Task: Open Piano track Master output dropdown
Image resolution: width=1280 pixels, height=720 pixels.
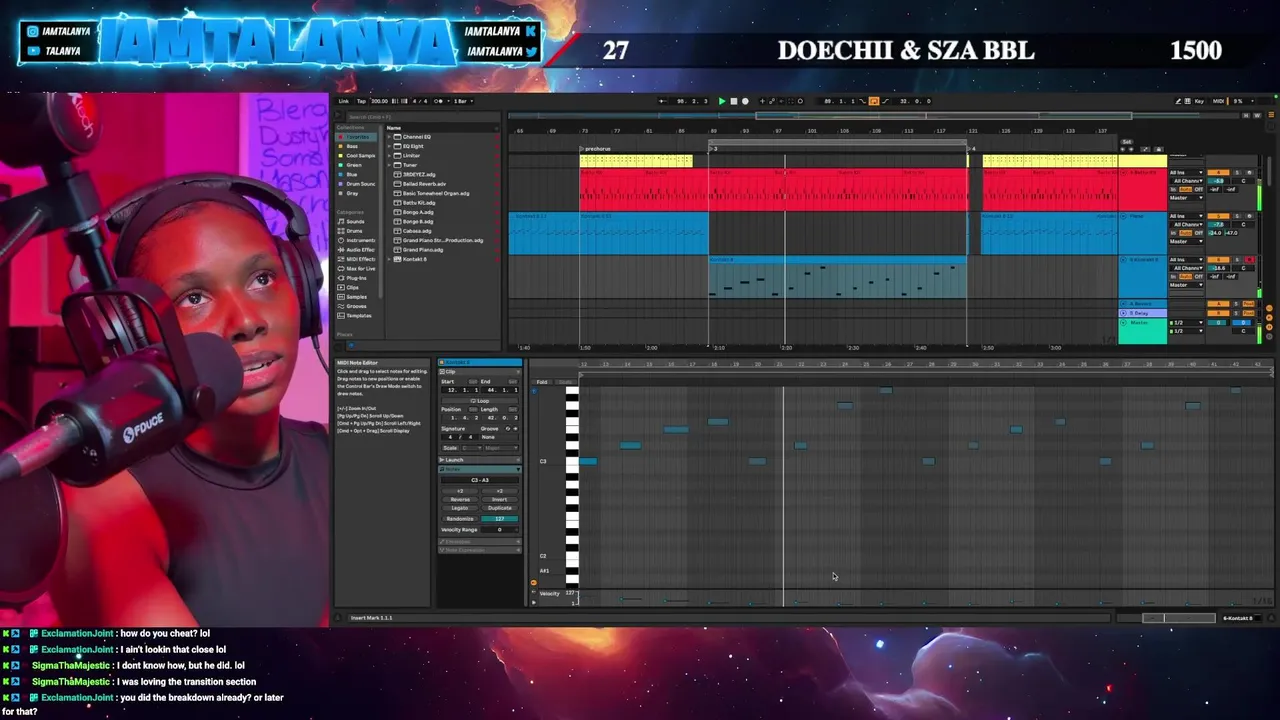Action: [1186, 241]
